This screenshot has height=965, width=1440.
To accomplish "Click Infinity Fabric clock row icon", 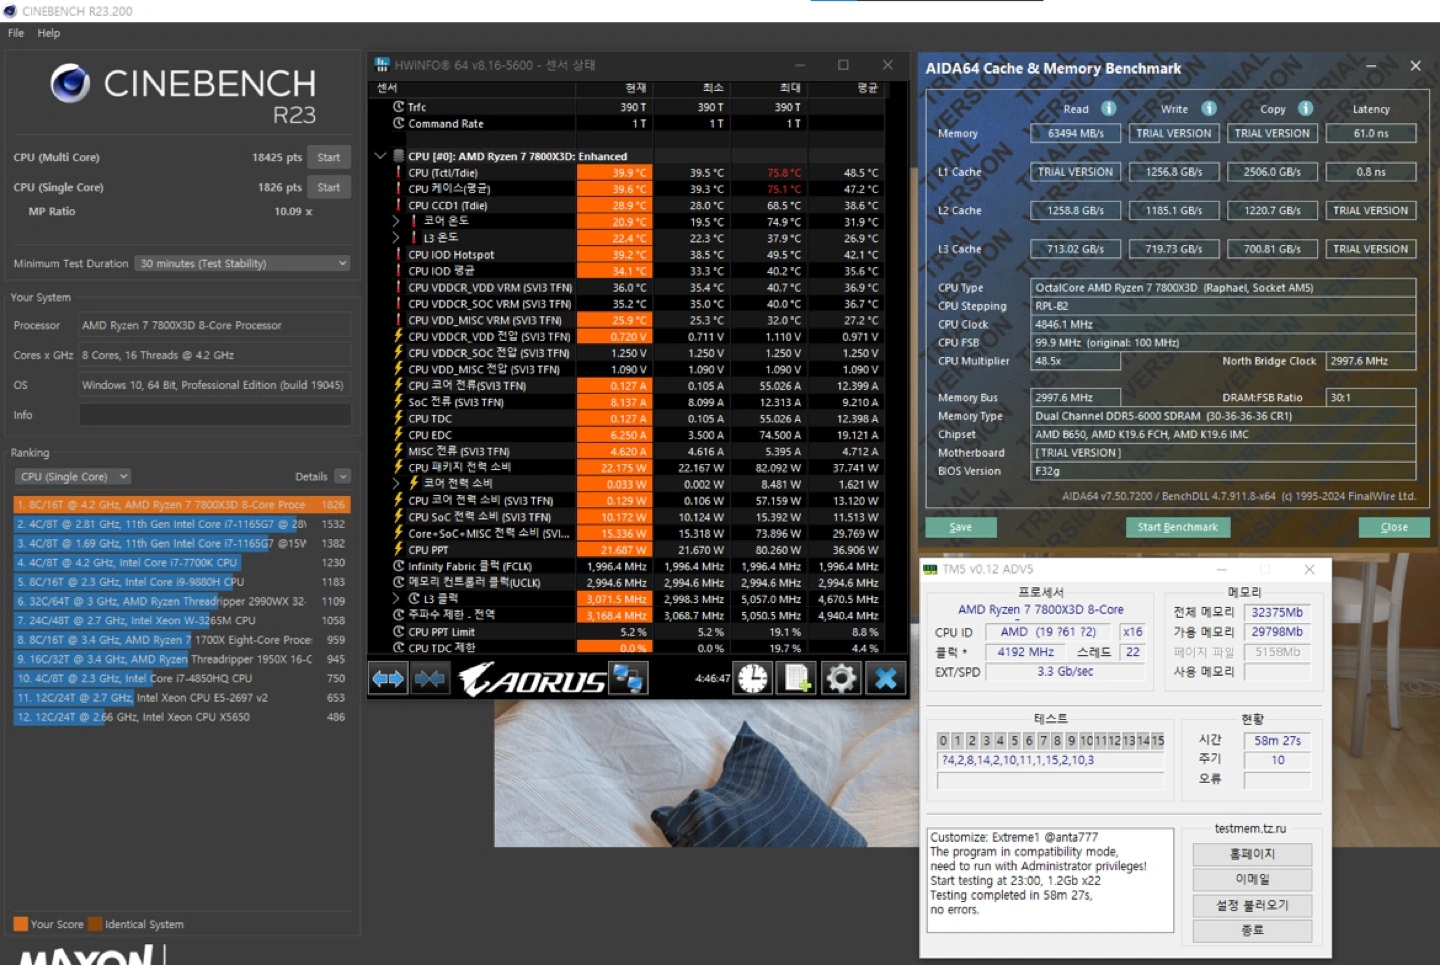I will point(398,566).
